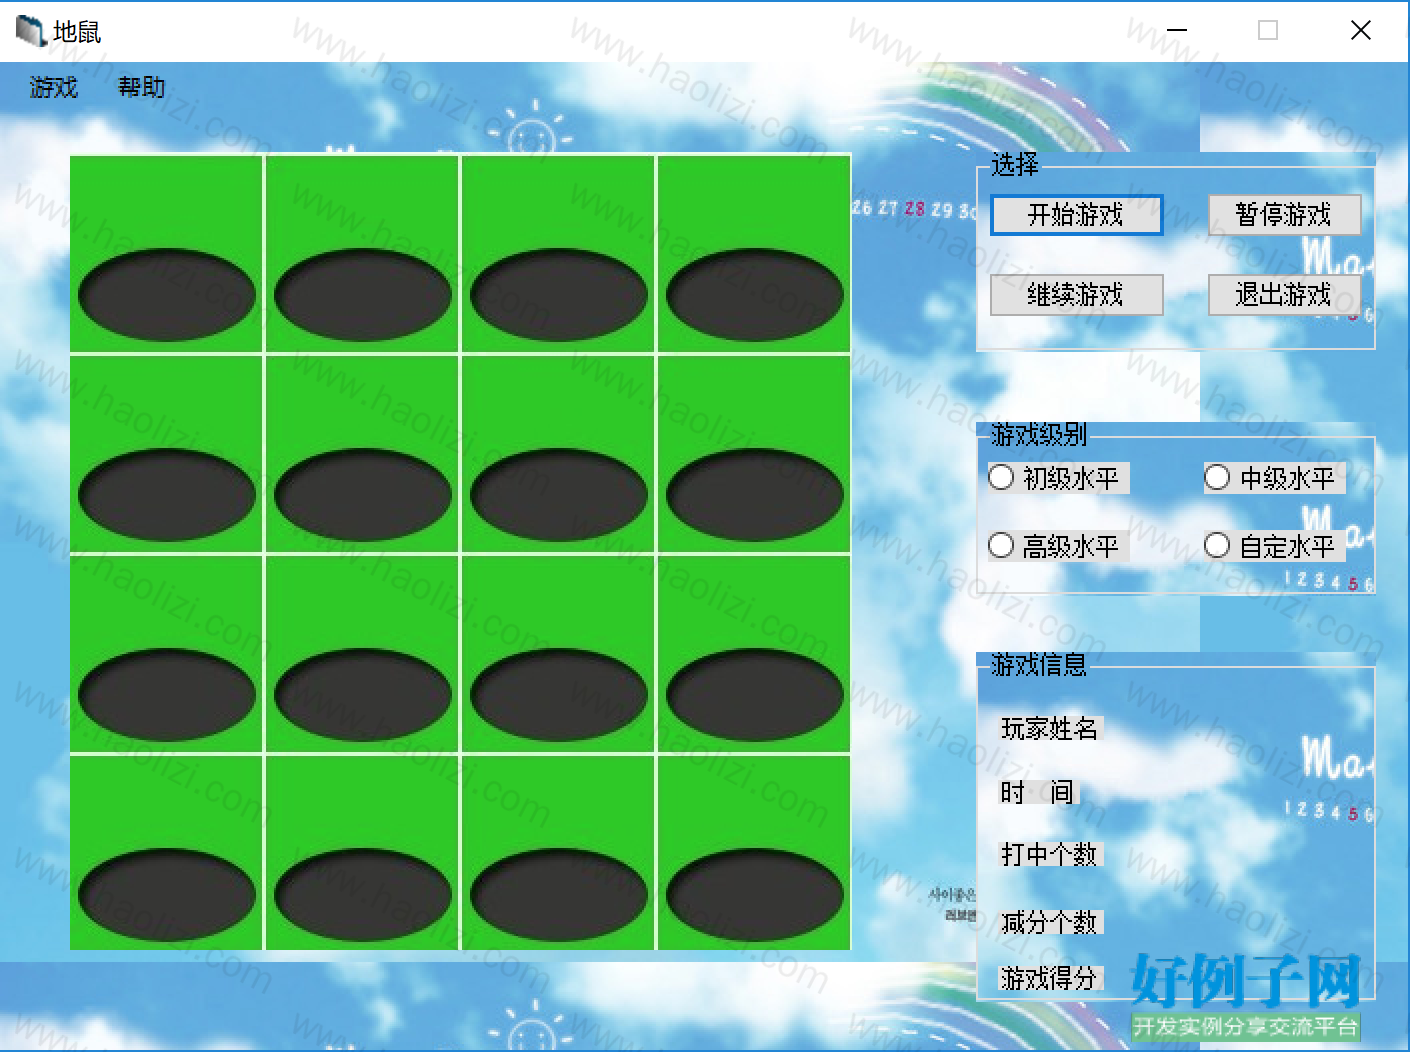Hit the mole hole in row two, column one

(x=167, y=495)
